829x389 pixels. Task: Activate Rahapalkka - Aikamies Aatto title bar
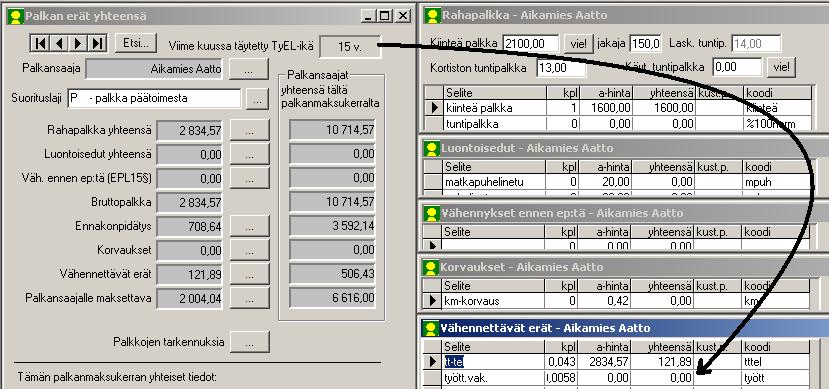625,15
